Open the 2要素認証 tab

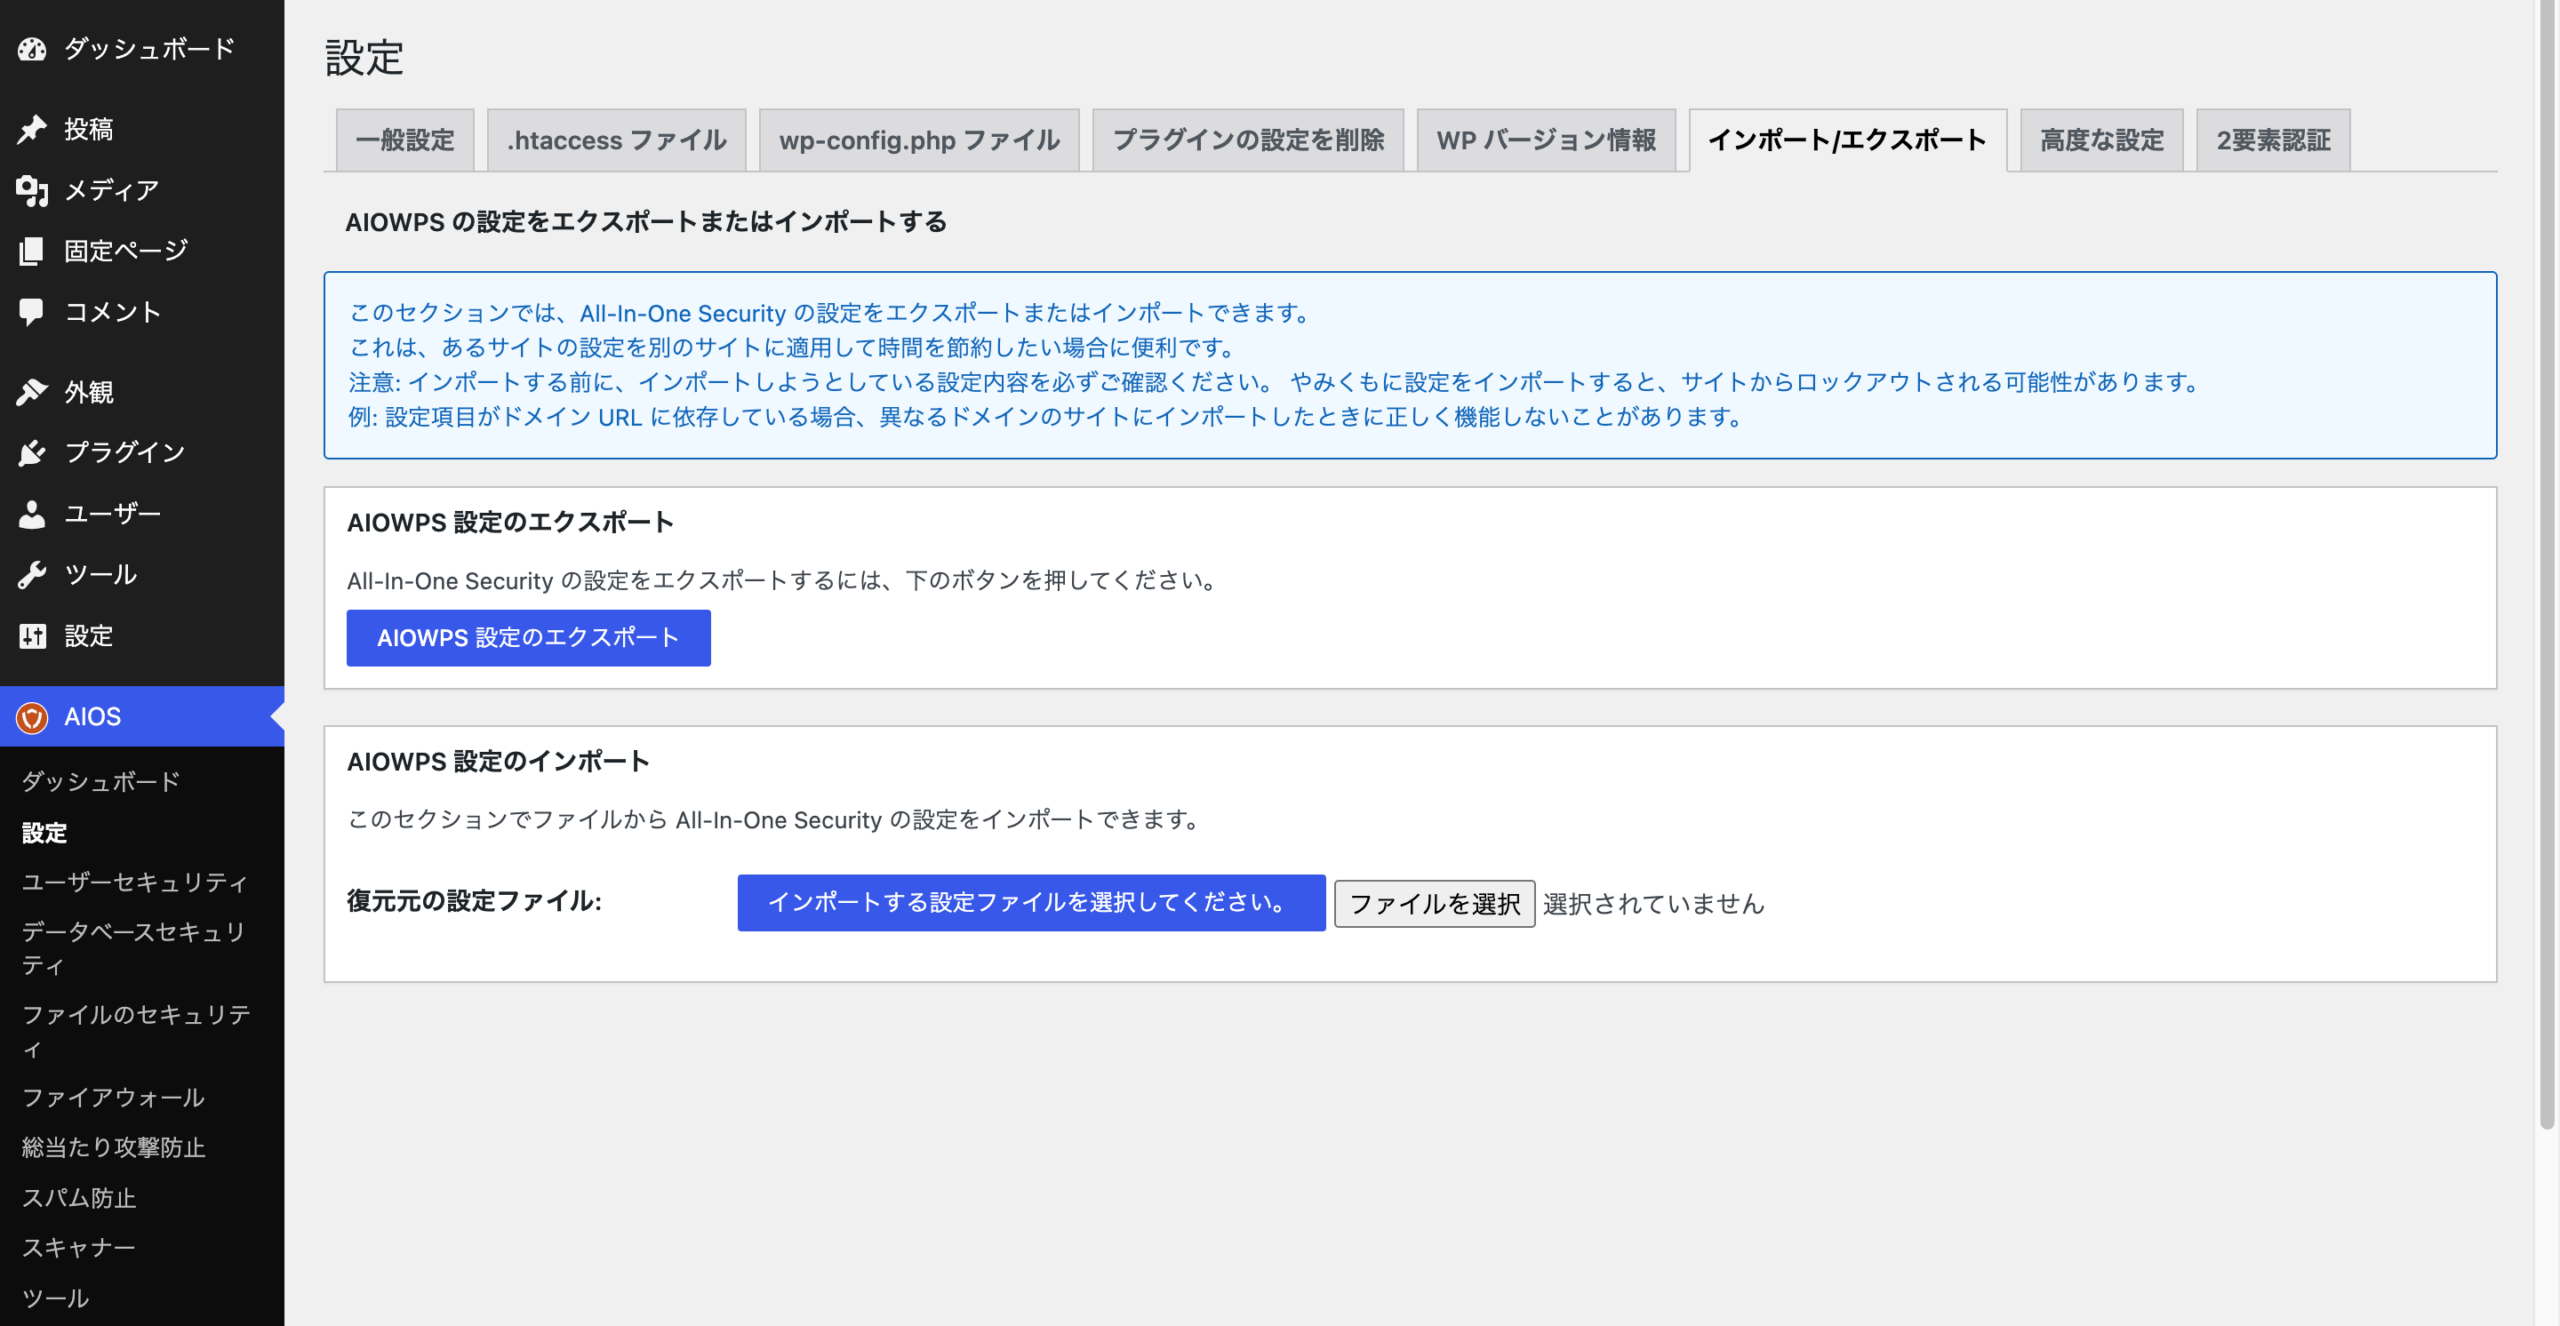(x=2273, y=140)
